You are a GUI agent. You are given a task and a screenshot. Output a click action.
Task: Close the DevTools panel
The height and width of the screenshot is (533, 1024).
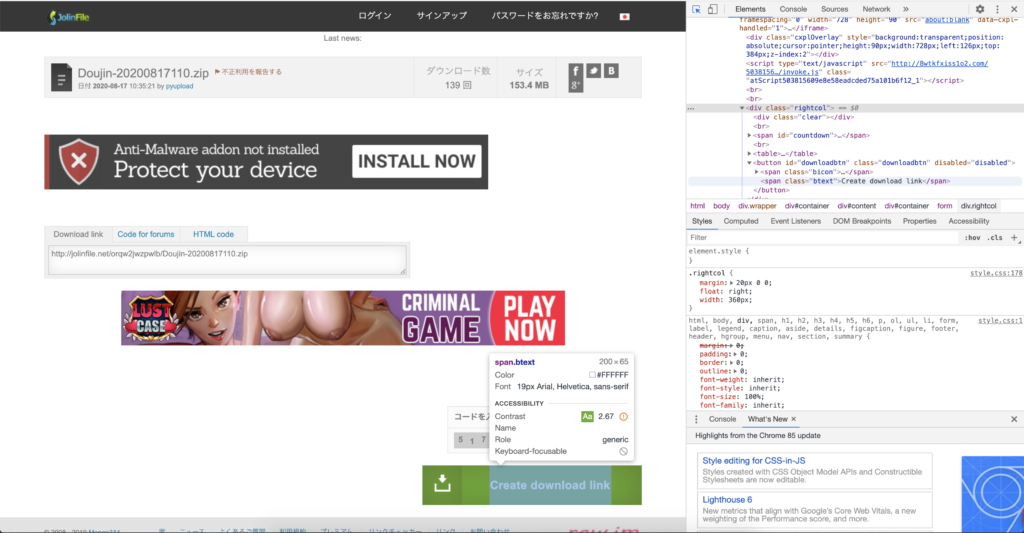point(1014,9)
